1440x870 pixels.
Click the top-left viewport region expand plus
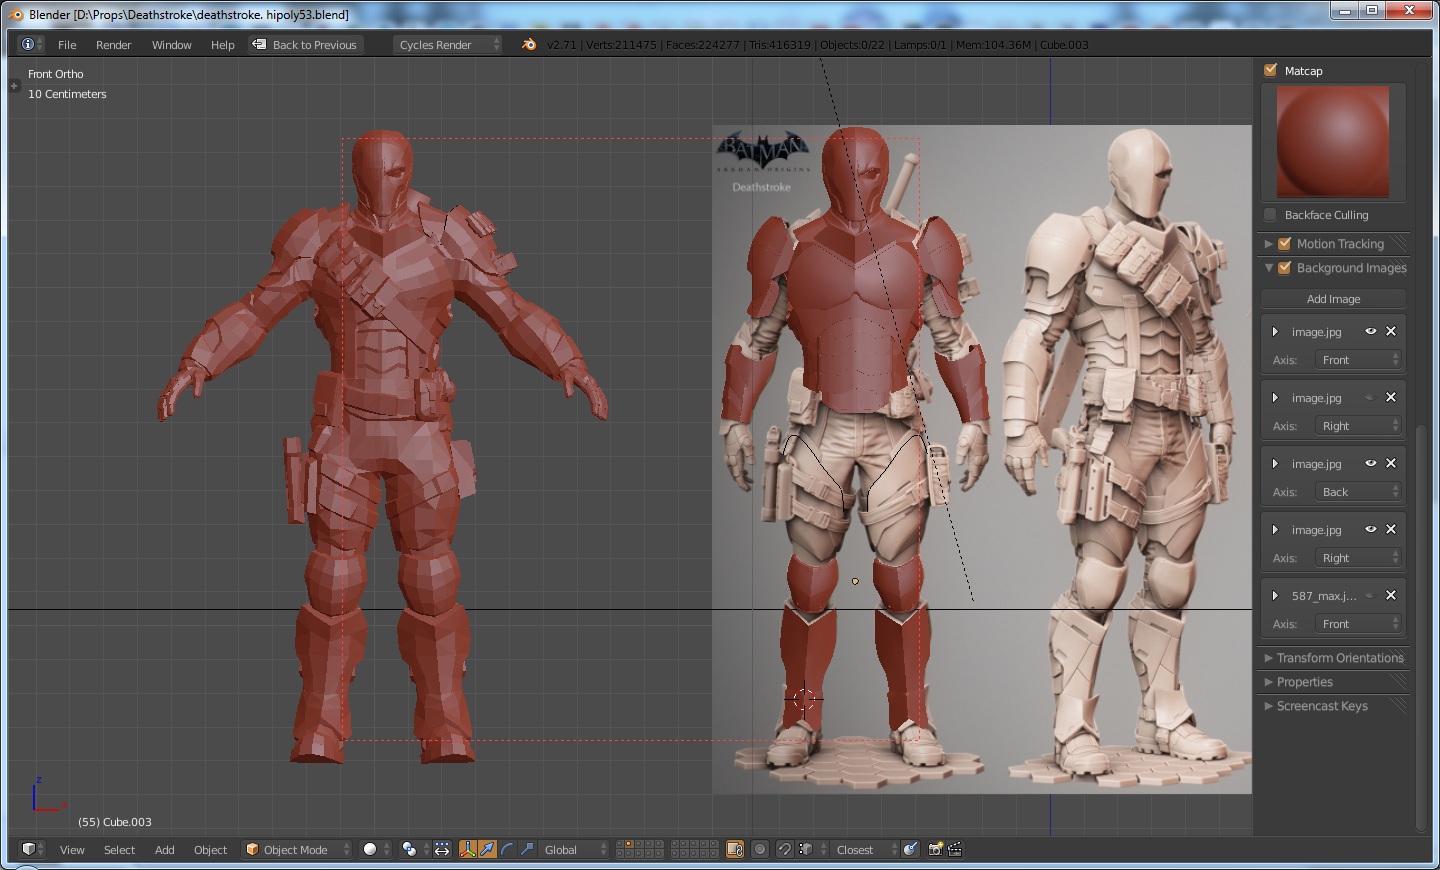14,86
